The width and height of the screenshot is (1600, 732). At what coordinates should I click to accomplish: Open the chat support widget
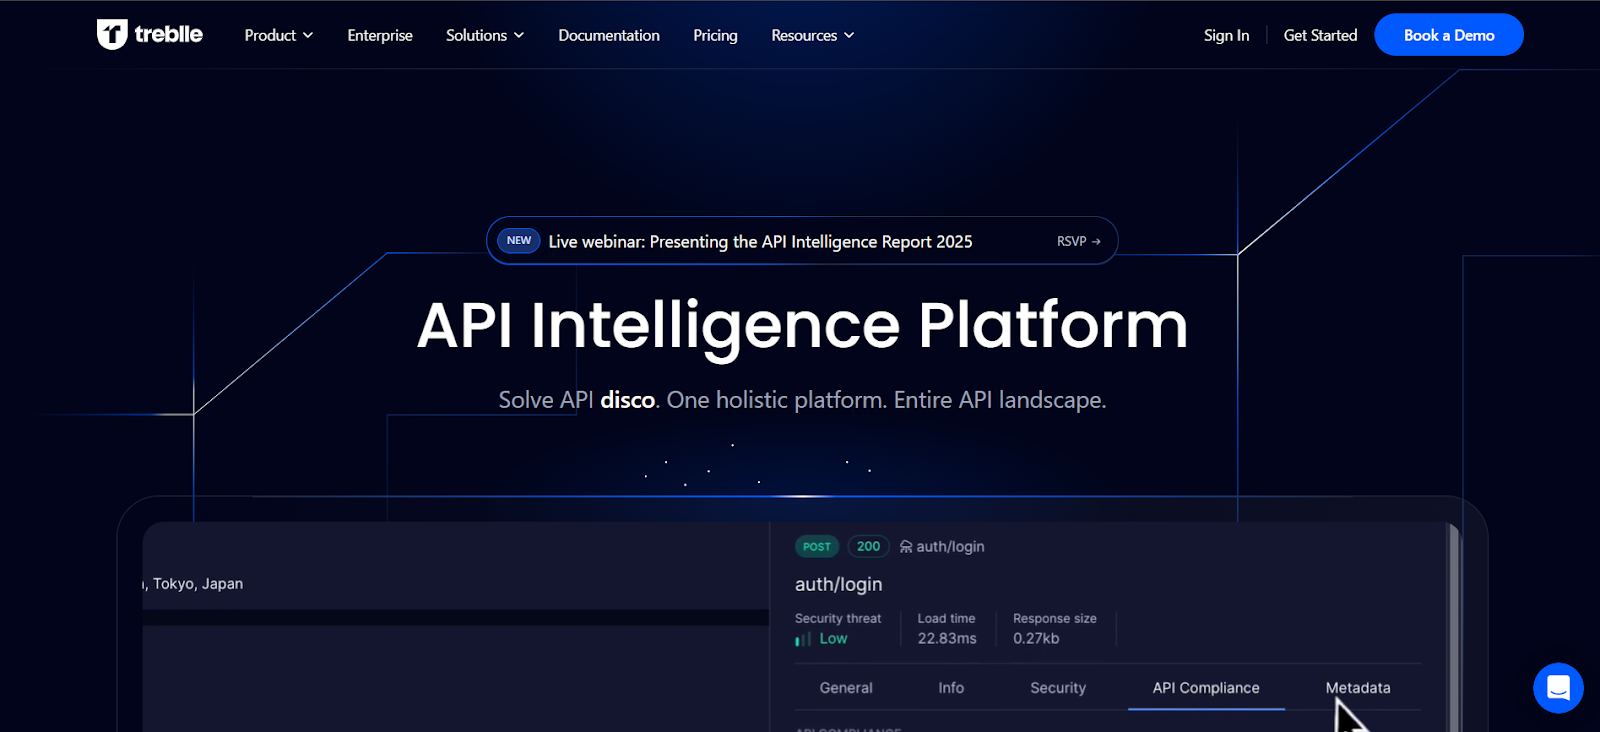coord(1558,688)
